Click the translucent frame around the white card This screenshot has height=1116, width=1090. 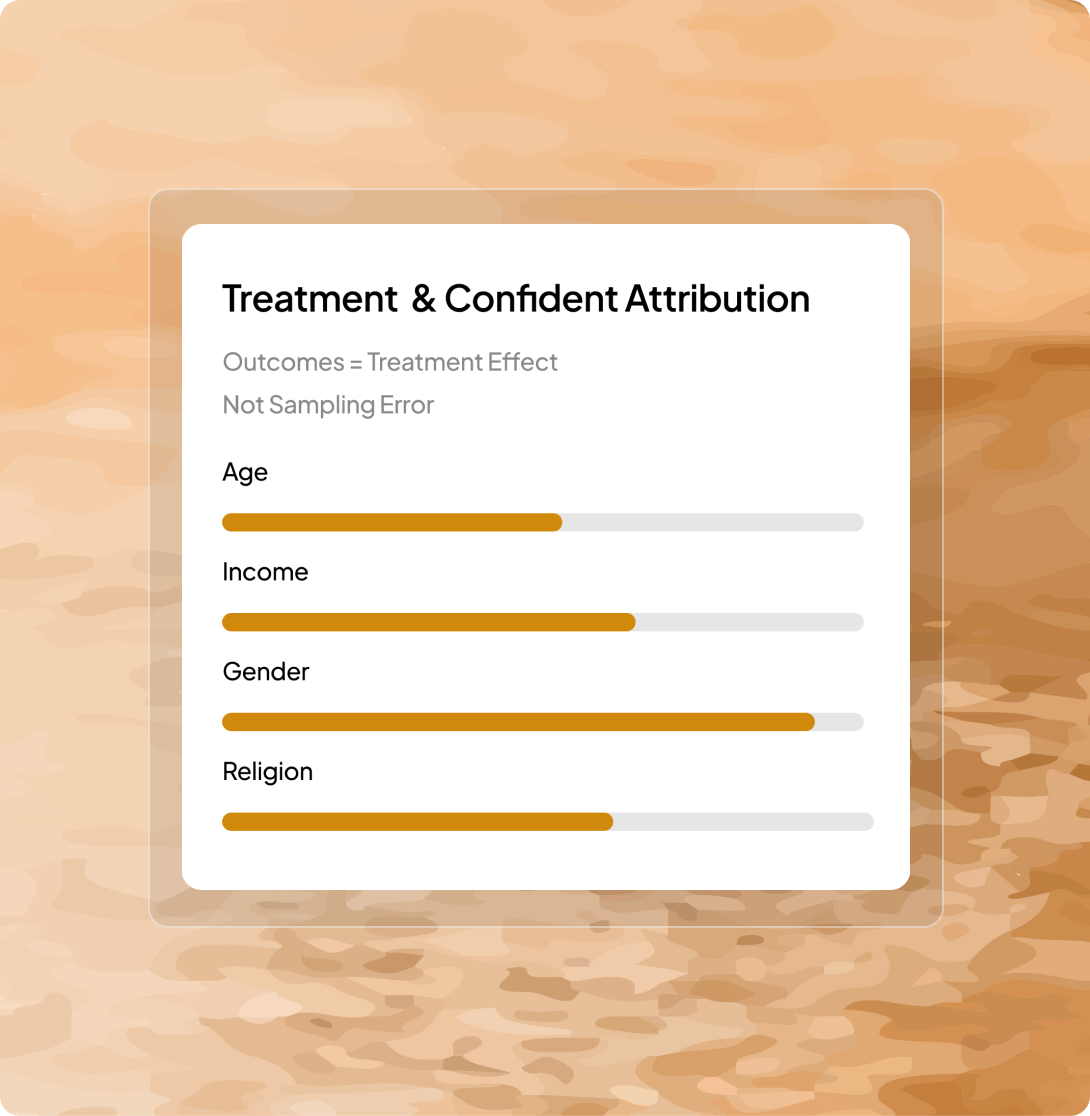[165, 557]
